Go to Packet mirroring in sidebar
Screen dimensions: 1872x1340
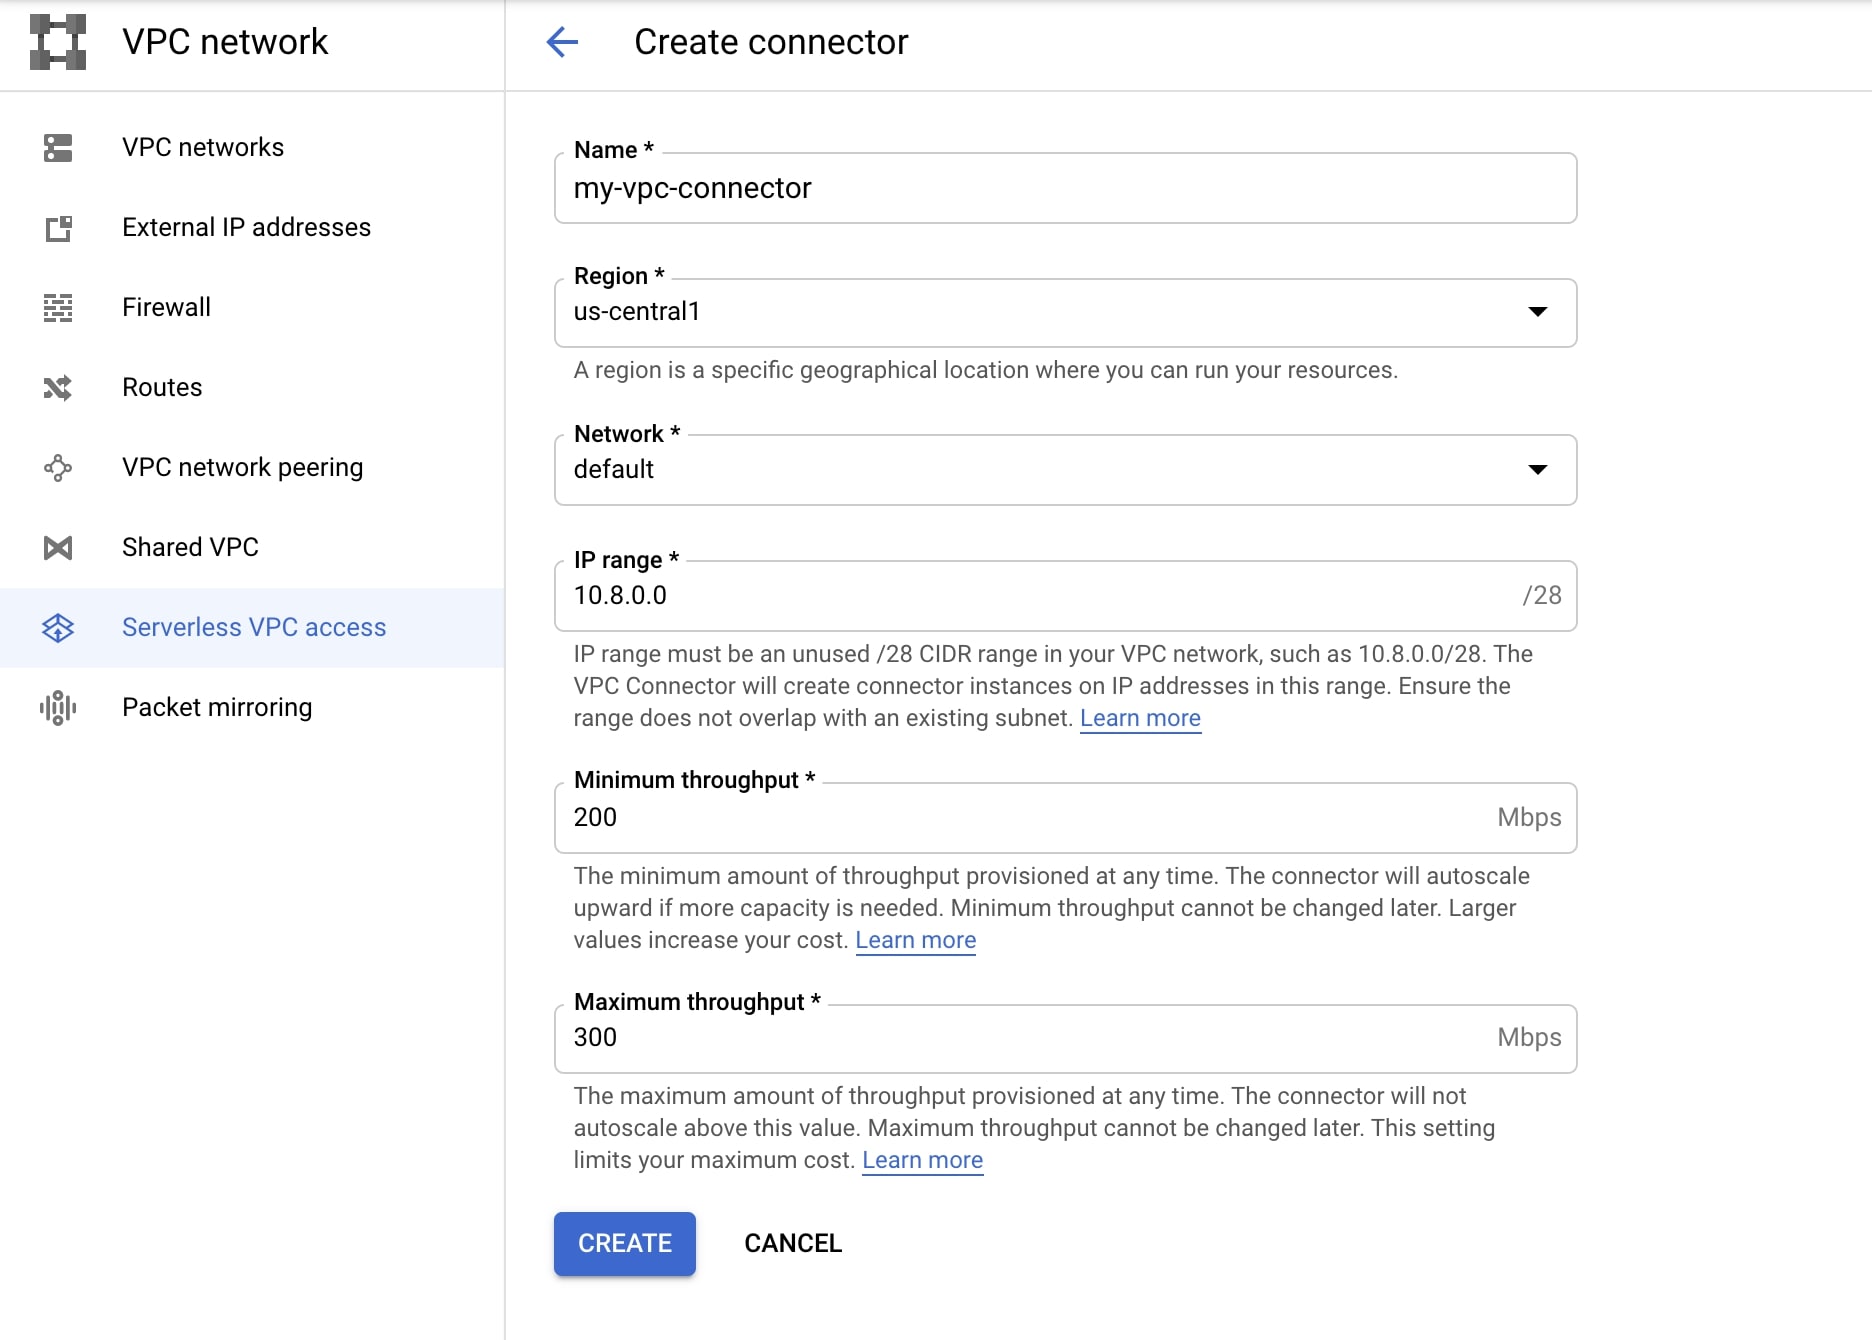click(217, 708)
